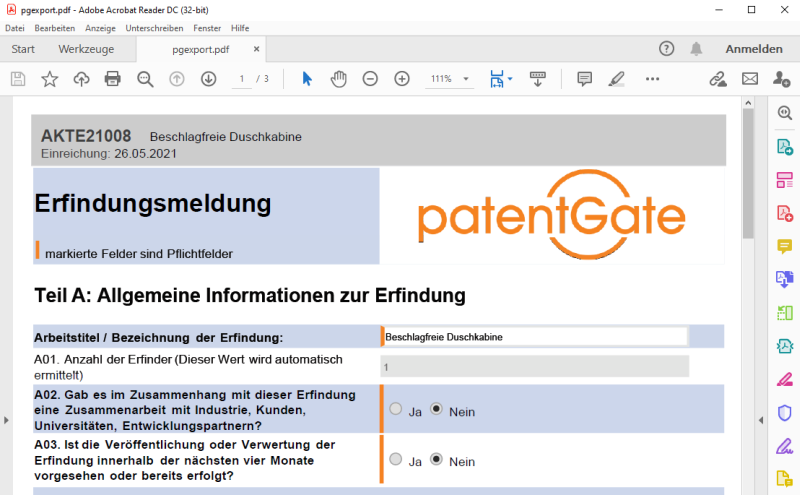Select Ja for question A02
This screenshot has height=495, width=800.
(395, 409)
